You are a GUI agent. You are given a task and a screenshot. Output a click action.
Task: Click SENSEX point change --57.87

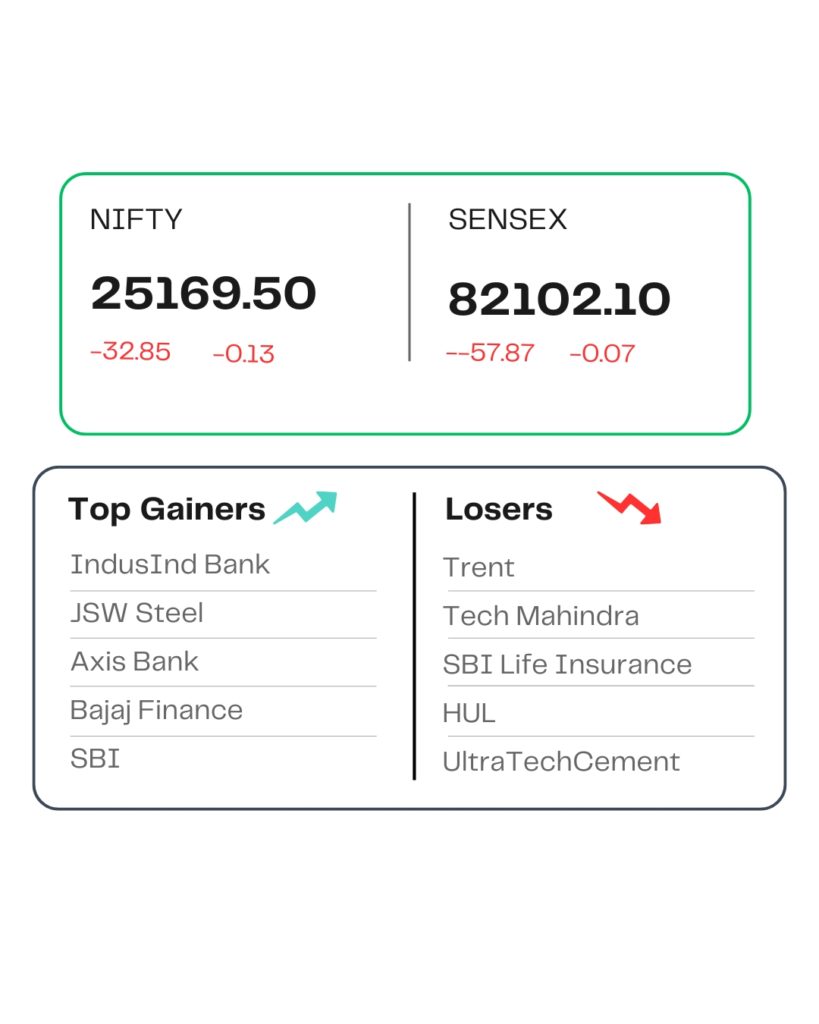coord(490,353)
